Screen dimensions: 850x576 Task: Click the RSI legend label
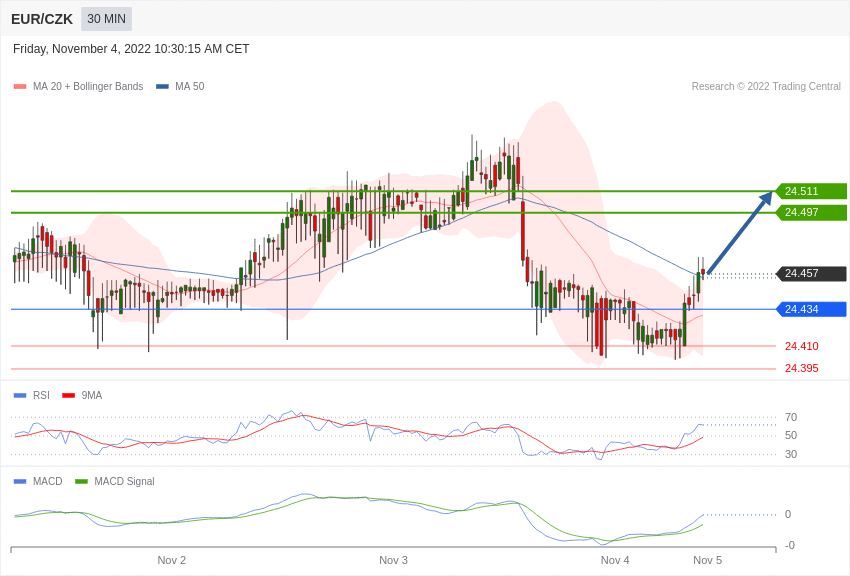tap(41, 396)
